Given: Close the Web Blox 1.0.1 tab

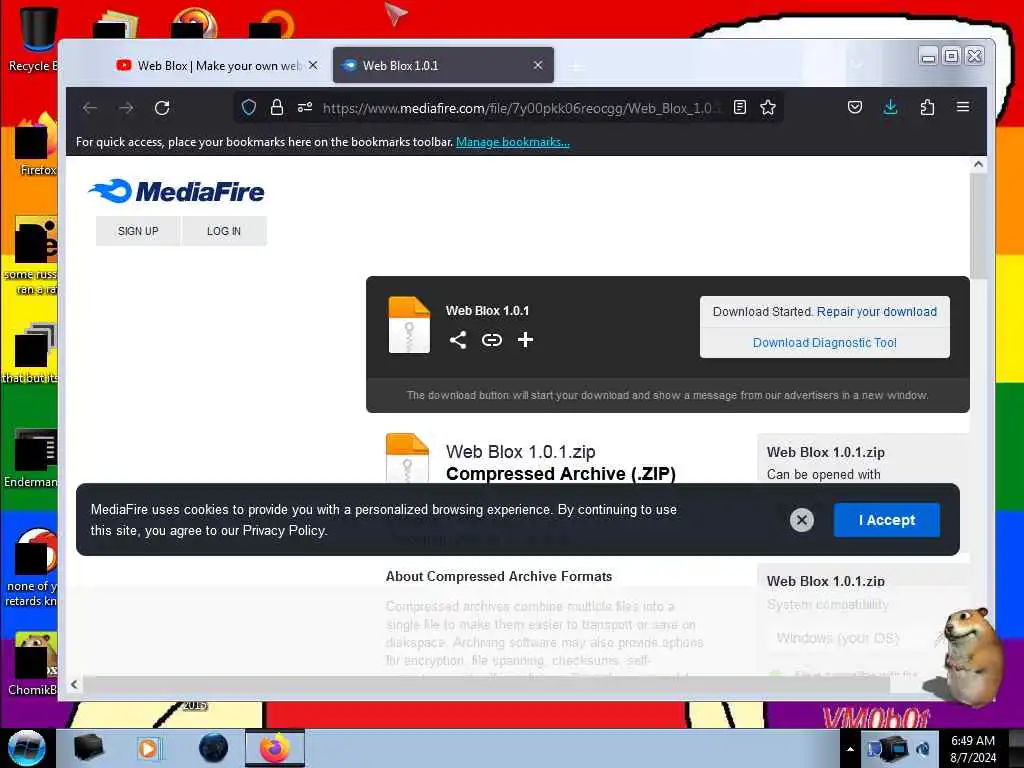Looking at the screenshot, I should coord(538,65).
